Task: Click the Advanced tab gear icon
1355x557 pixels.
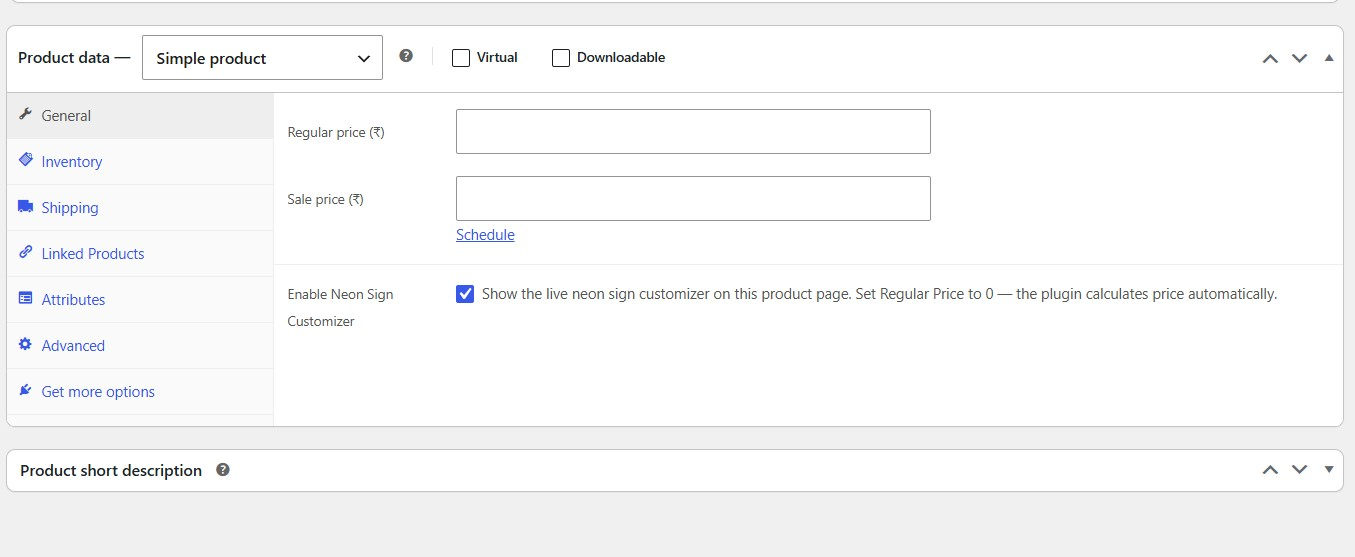Action: [x=26, y=345]
